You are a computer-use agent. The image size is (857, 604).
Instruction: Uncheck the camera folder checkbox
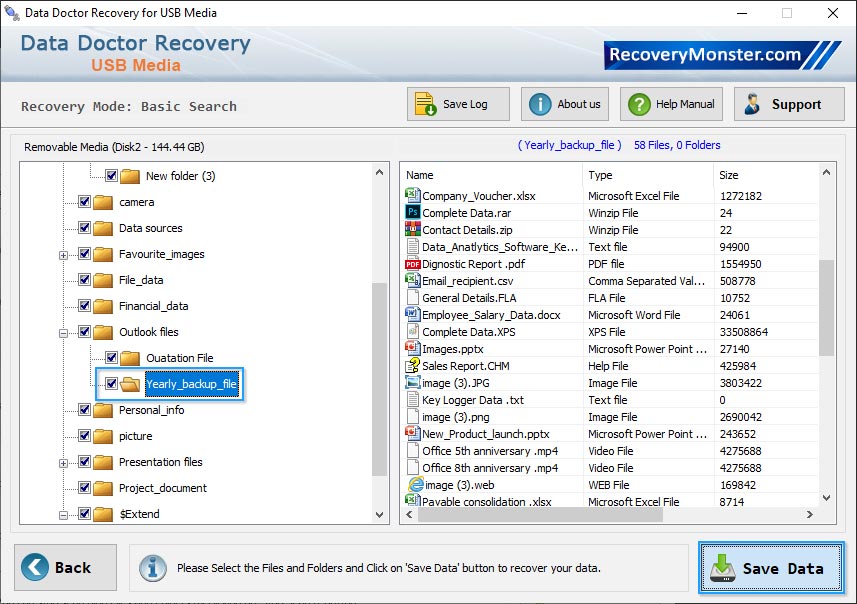pyautogui.click(x=82, y=202)
